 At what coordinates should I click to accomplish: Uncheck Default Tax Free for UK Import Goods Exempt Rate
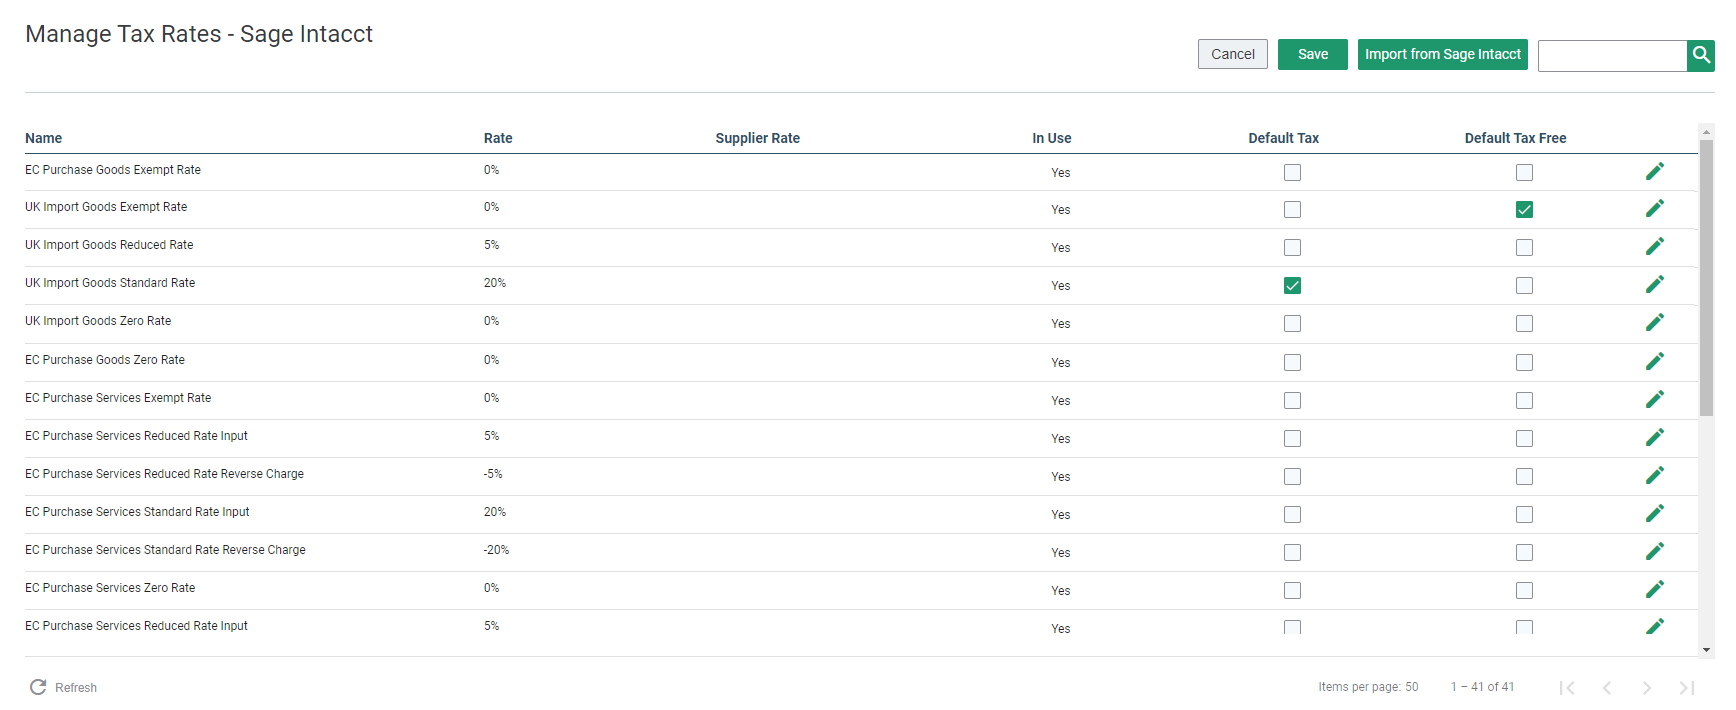click(x=1523, y=210)
